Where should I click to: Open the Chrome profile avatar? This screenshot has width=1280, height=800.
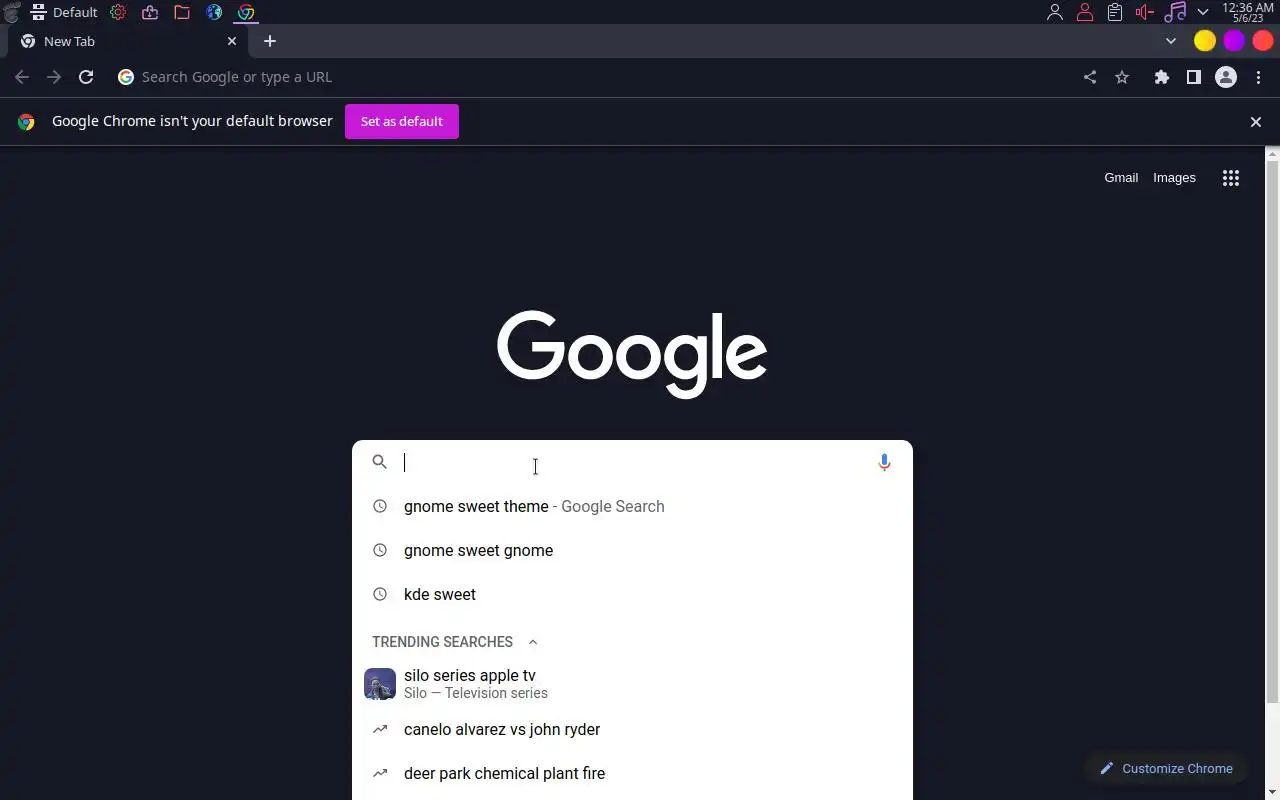(x=1226, y=77)
